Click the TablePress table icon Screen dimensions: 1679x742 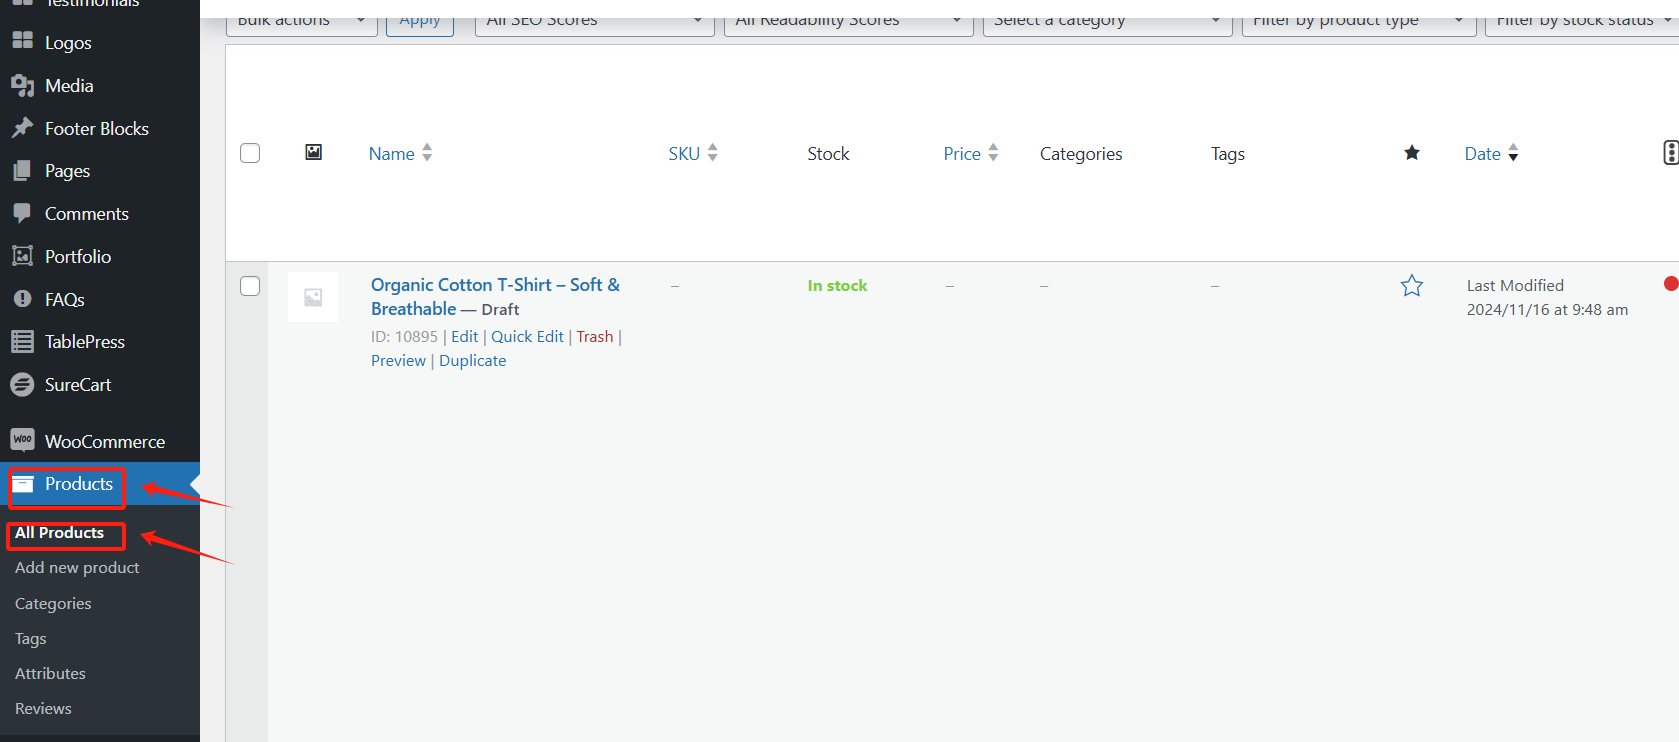click(22, 342)
